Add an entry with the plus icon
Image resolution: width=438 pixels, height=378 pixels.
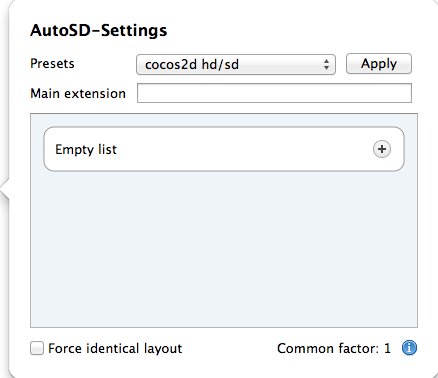382,149
